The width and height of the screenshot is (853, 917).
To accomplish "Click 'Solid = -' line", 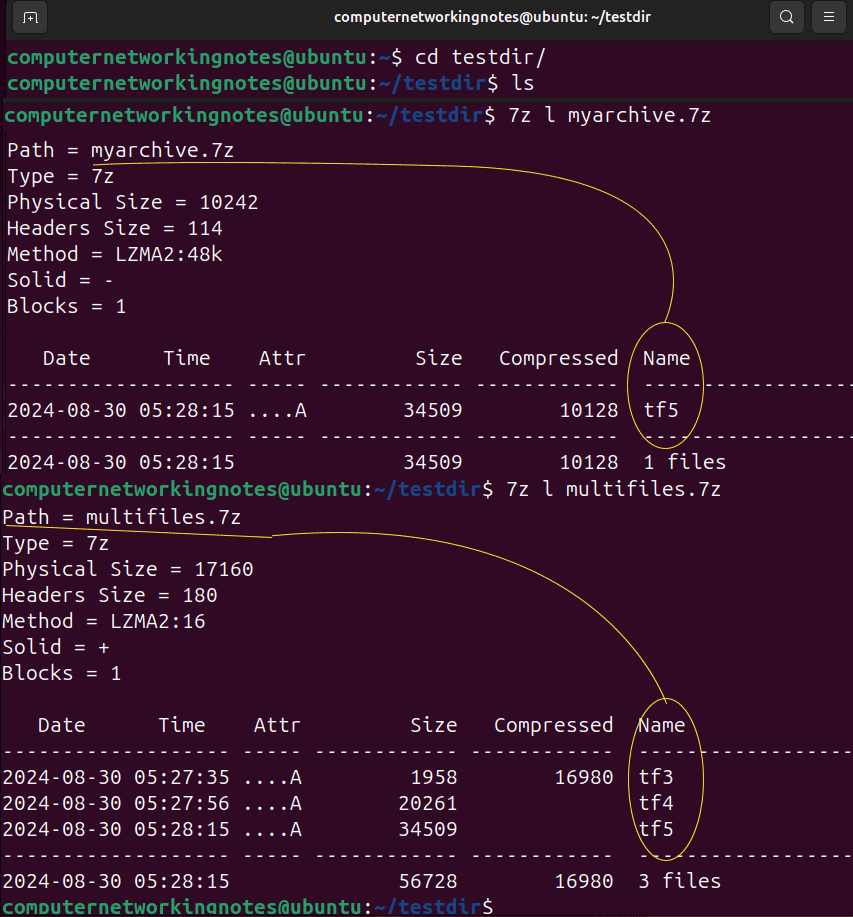I will (60, 280).
